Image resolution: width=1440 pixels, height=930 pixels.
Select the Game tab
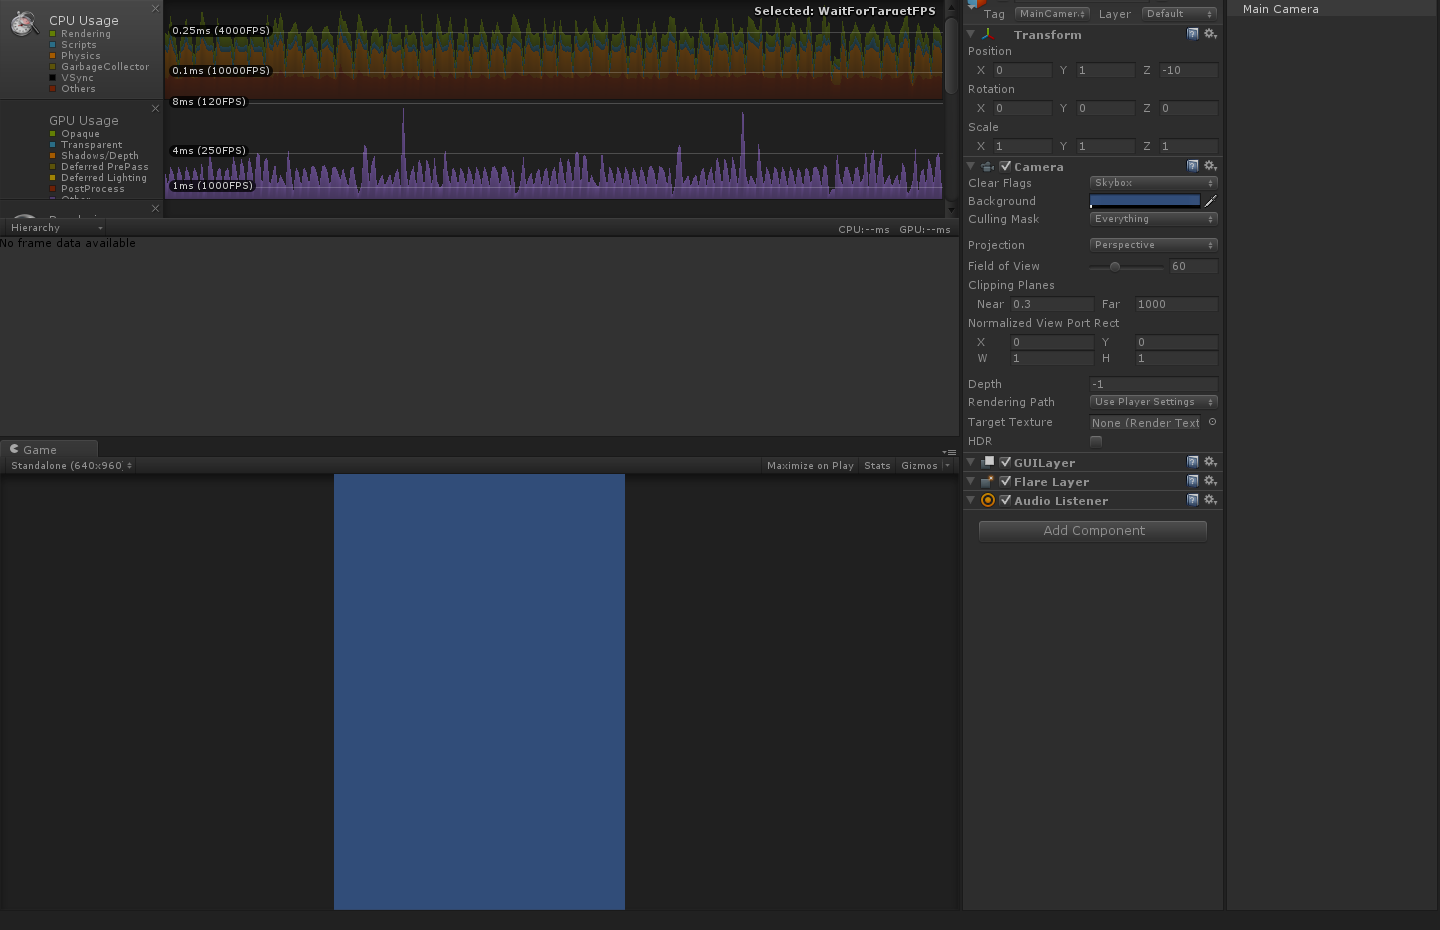click(49, 449)
